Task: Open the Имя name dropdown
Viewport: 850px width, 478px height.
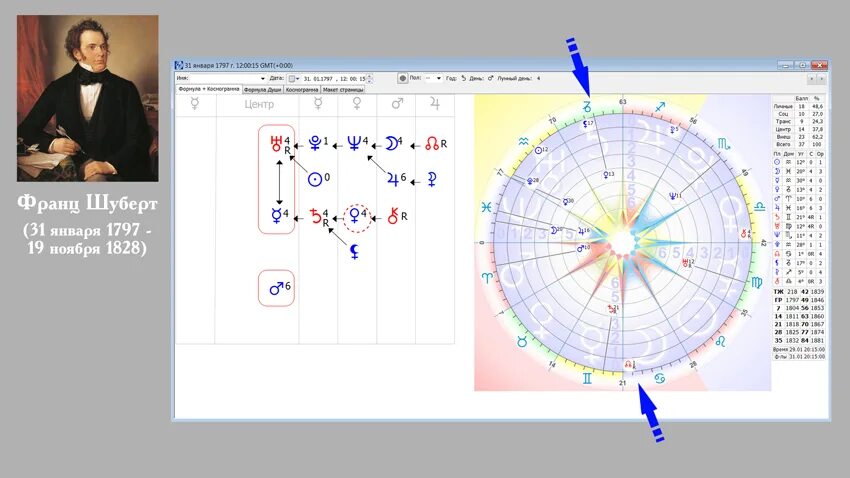Action: tap(262, 79)
